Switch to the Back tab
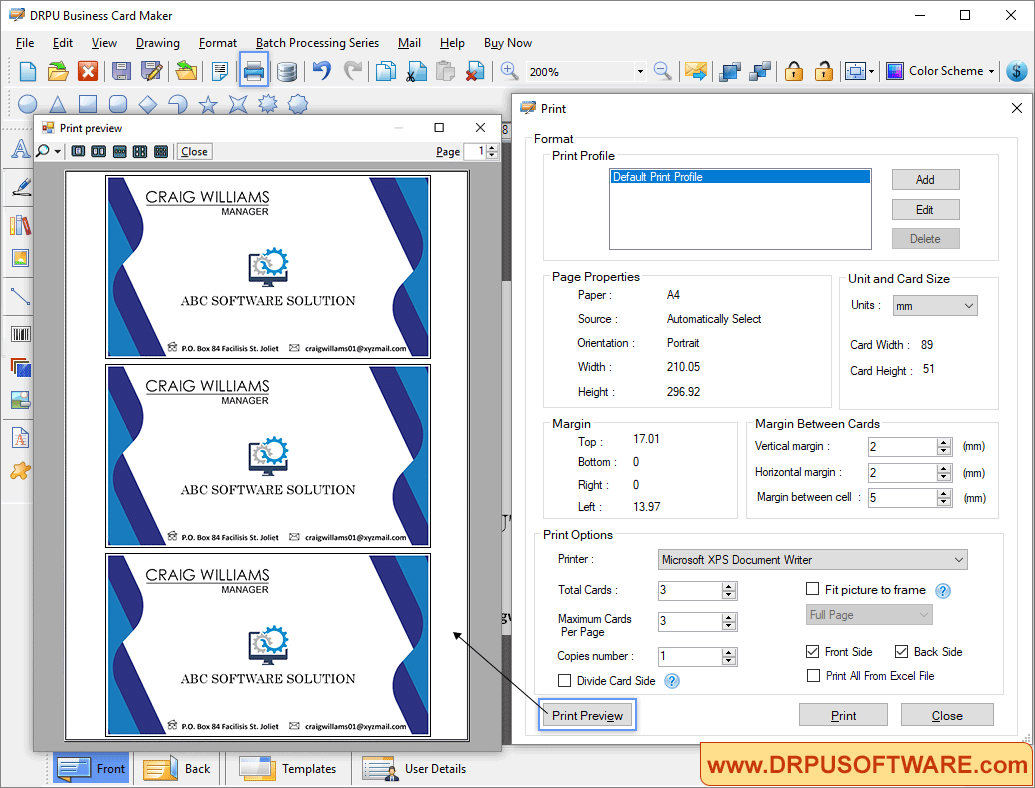The height and width of the screenshot is (788, 1035). pyautogui.click(x=178, y=769)
